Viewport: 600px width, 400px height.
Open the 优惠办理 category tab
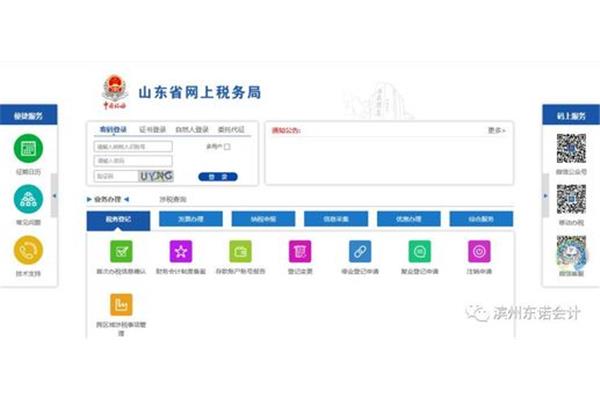409,219
